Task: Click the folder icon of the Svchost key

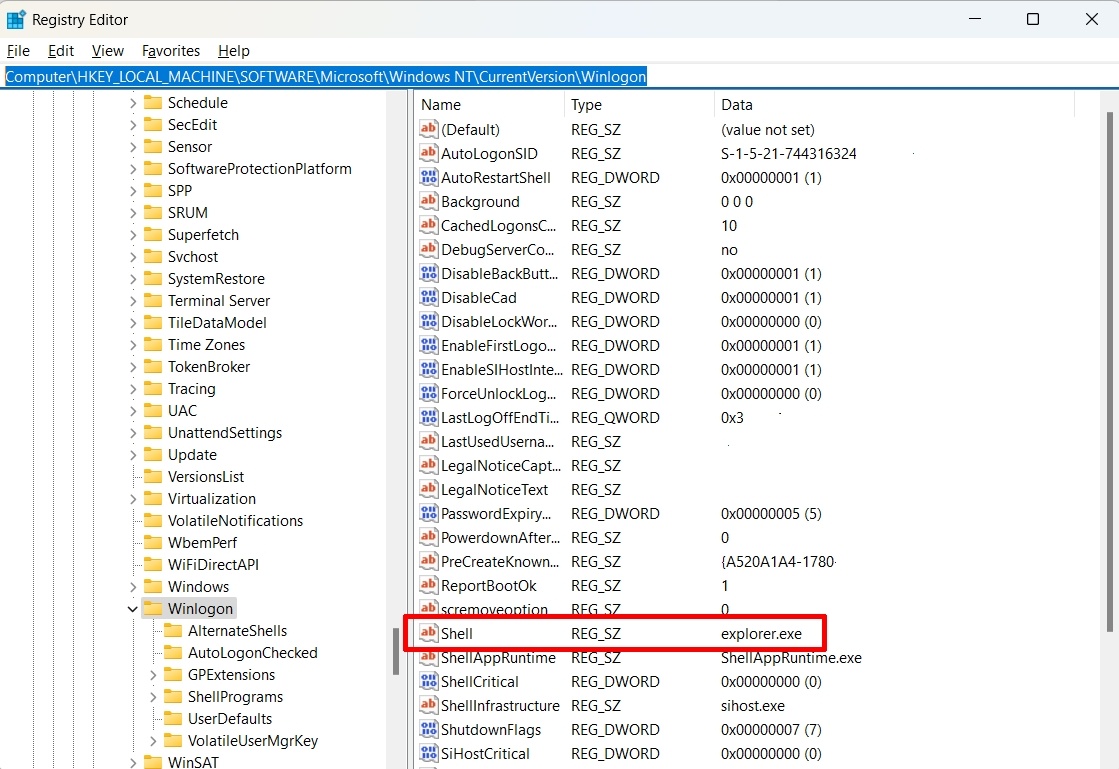Action: (x=153, y=257)
